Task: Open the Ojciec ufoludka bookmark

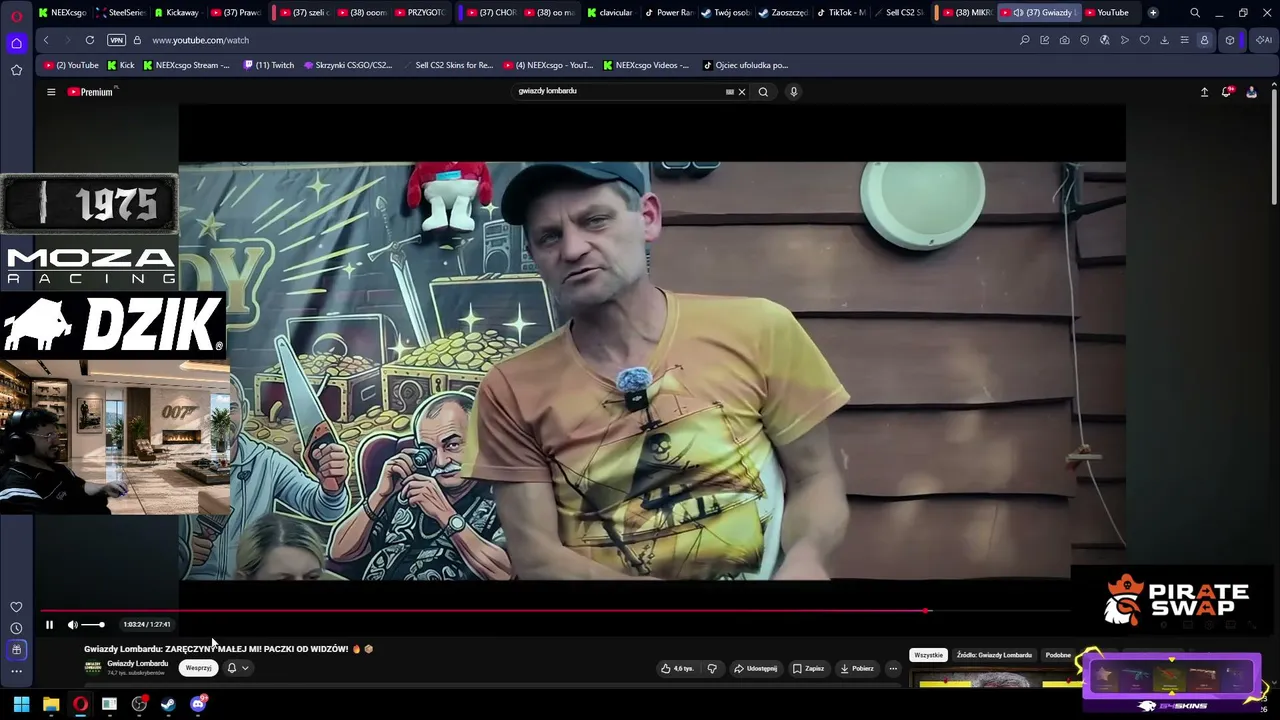Action: [746, 65]
